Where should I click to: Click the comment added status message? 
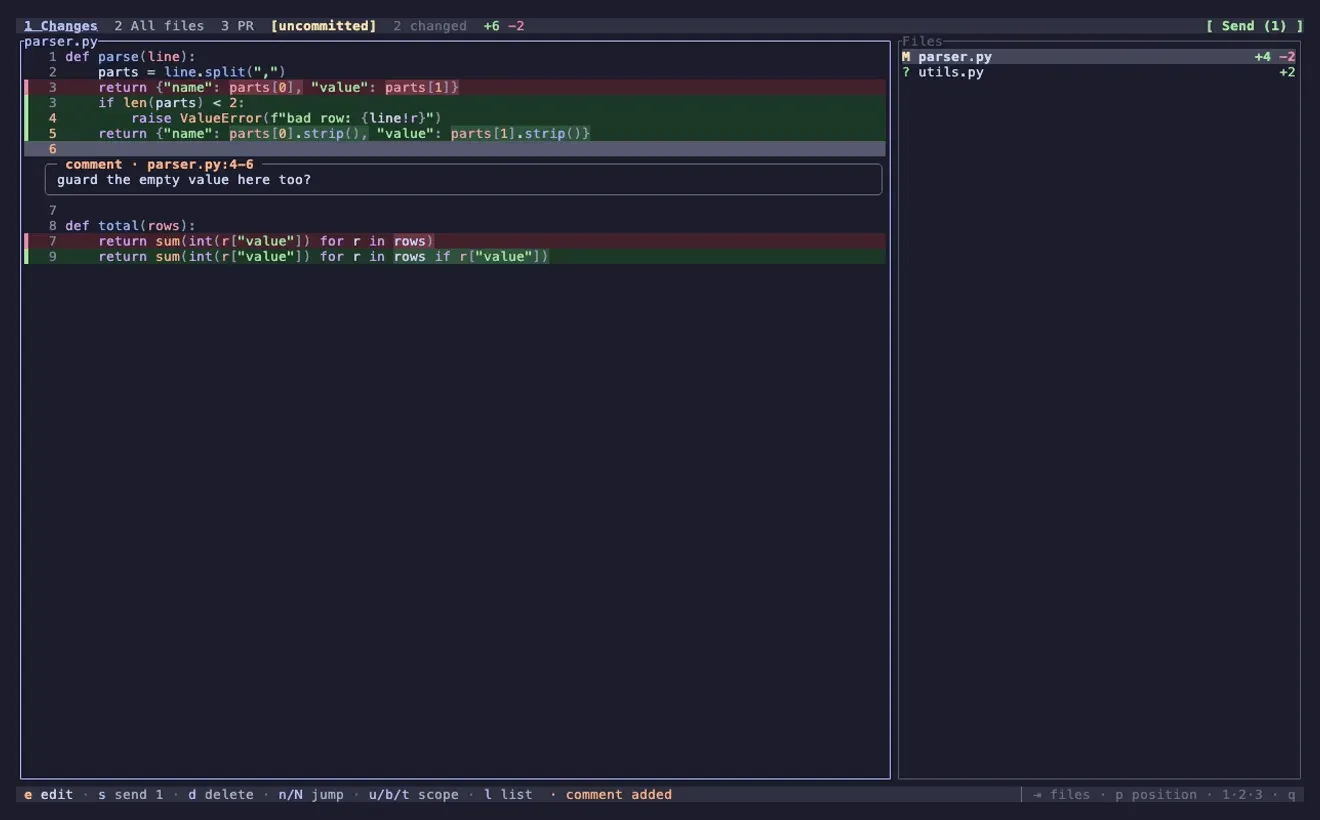point(619,795)
